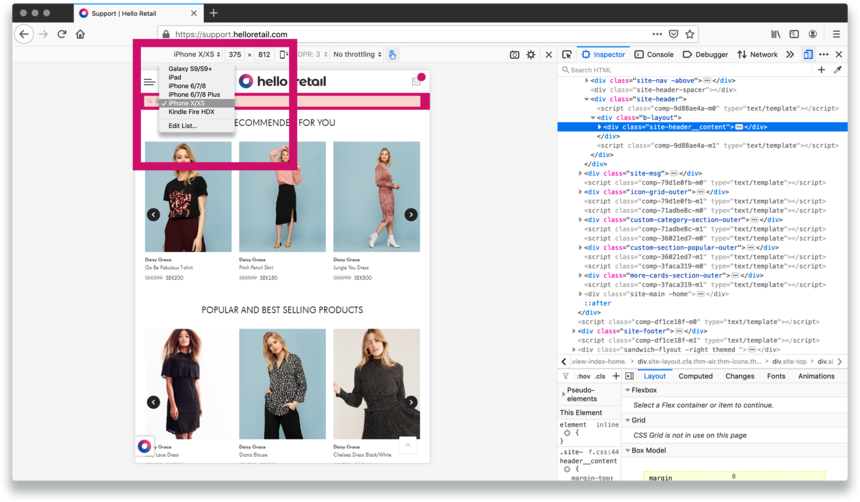Select iPad from device list
The height and width of the screenshot is (502, 860).
pos(175,77)
